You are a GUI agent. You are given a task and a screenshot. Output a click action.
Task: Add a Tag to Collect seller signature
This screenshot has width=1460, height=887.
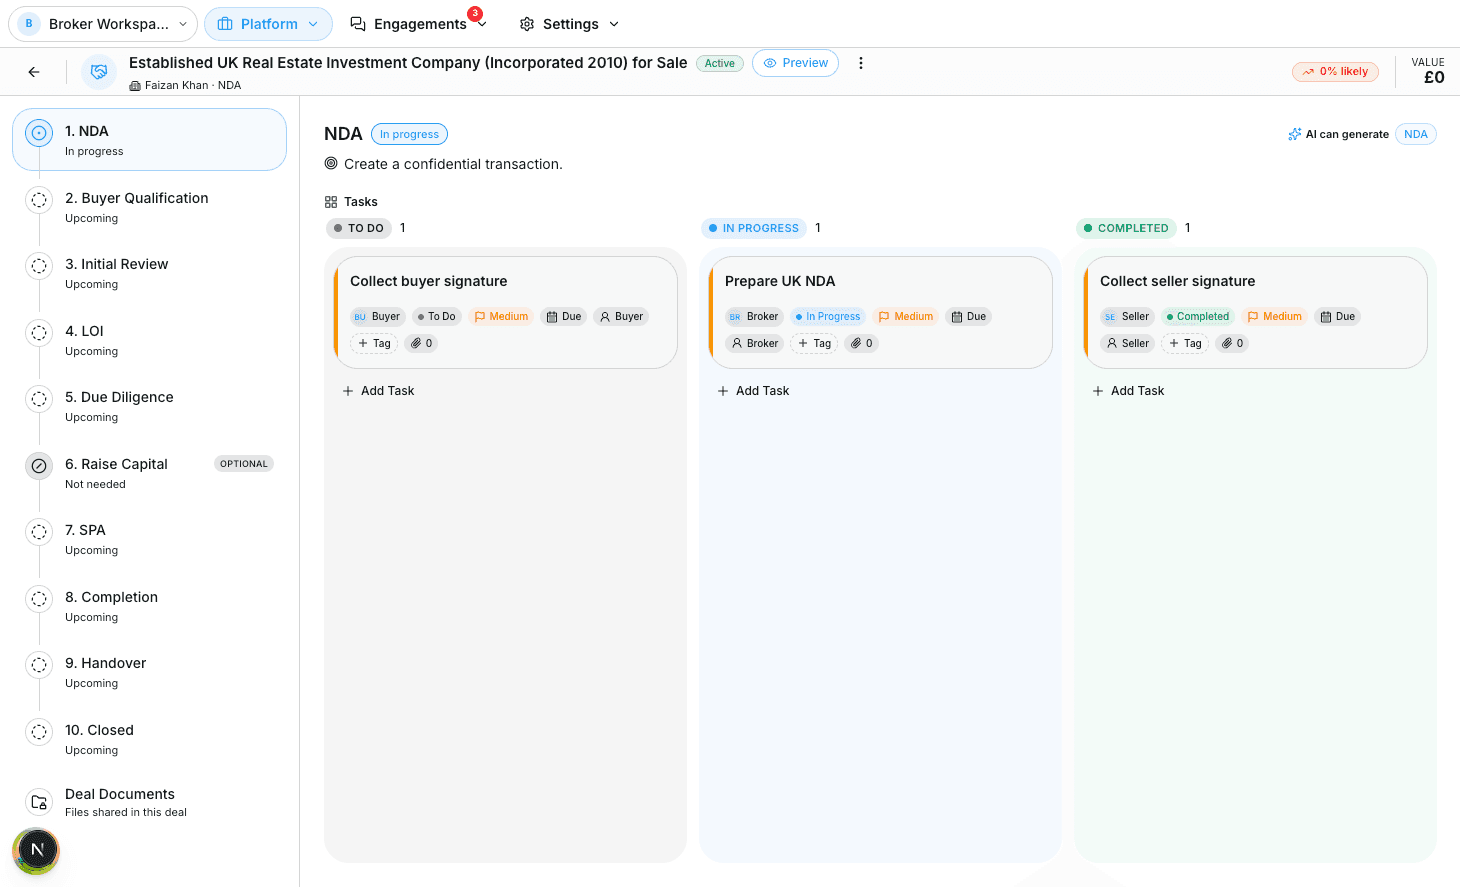1185,343
